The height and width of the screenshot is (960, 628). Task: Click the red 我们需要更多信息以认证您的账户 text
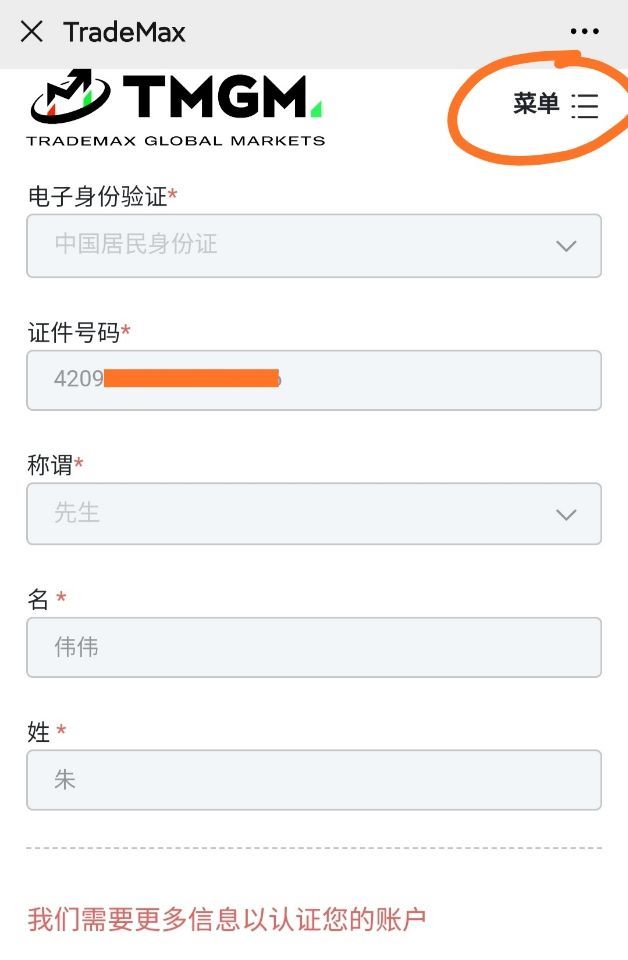pos(227,919)
